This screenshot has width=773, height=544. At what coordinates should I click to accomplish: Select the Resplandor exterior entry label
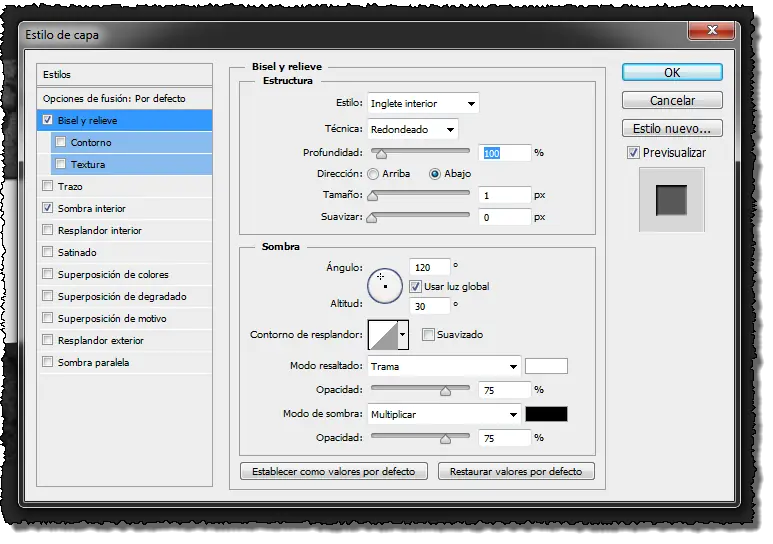click(101, 340)
